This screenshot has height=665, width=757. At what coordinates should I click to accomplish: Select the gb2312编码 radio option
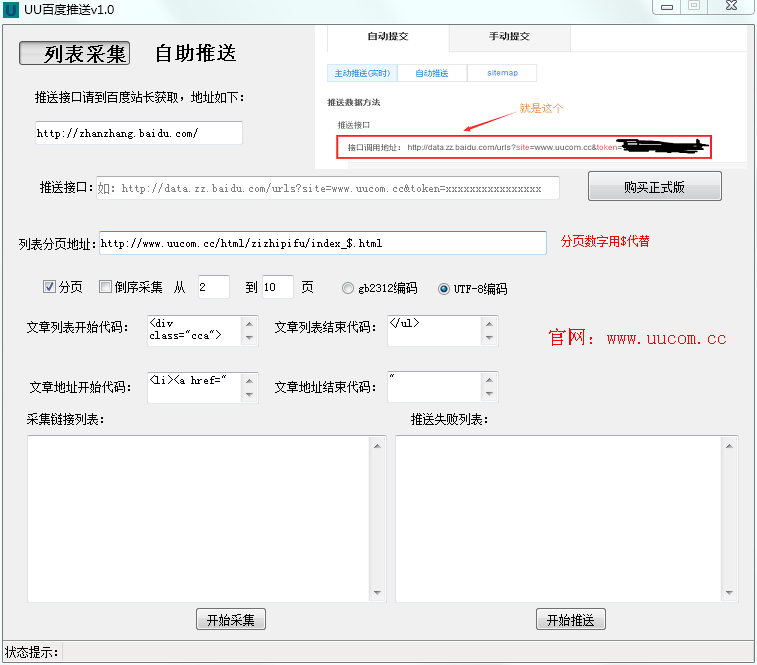coord(348,288)
